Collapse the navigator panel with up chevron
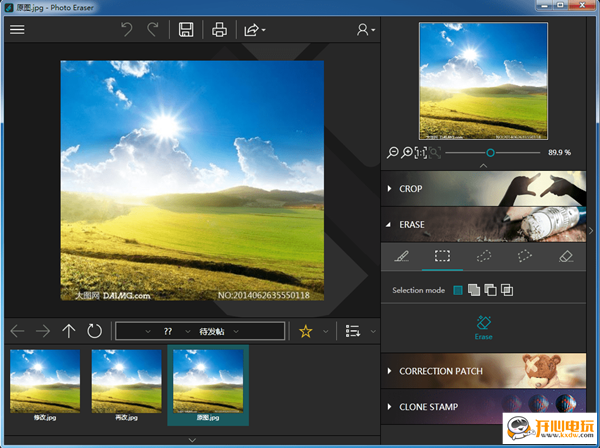 point(483,166)
